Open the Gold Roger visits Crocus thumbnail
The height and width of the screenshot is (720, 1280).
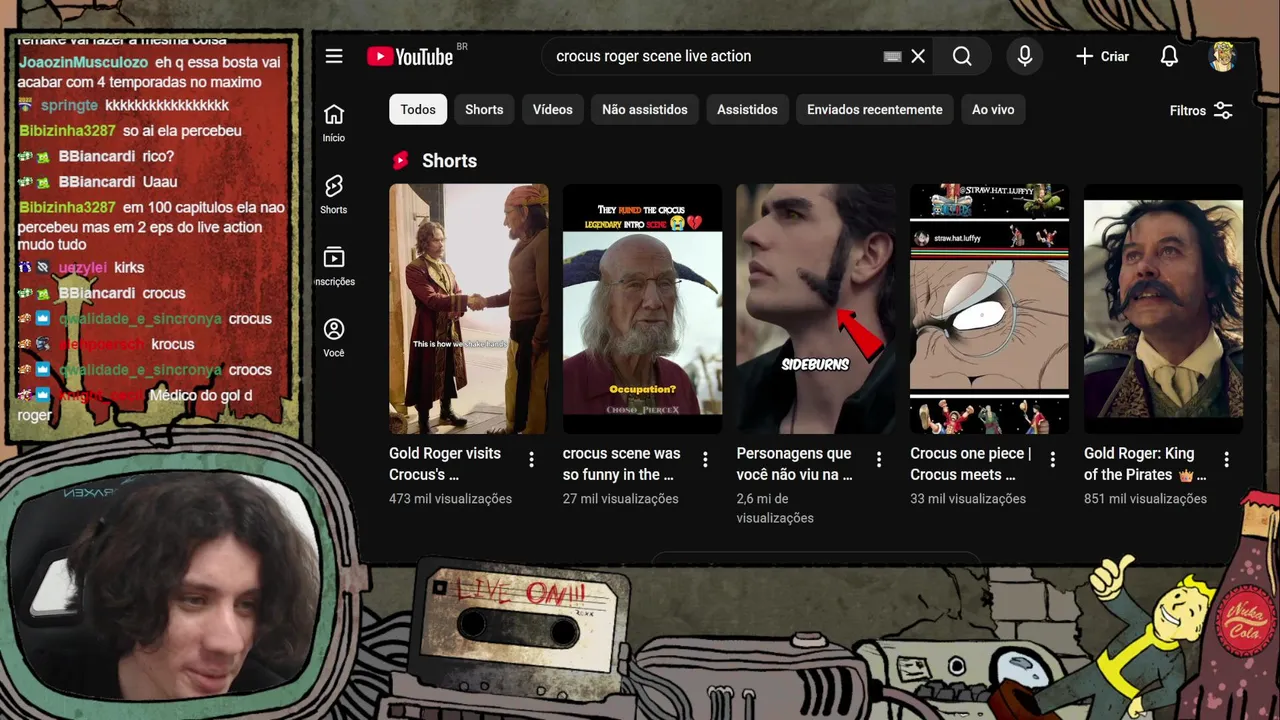468,309
